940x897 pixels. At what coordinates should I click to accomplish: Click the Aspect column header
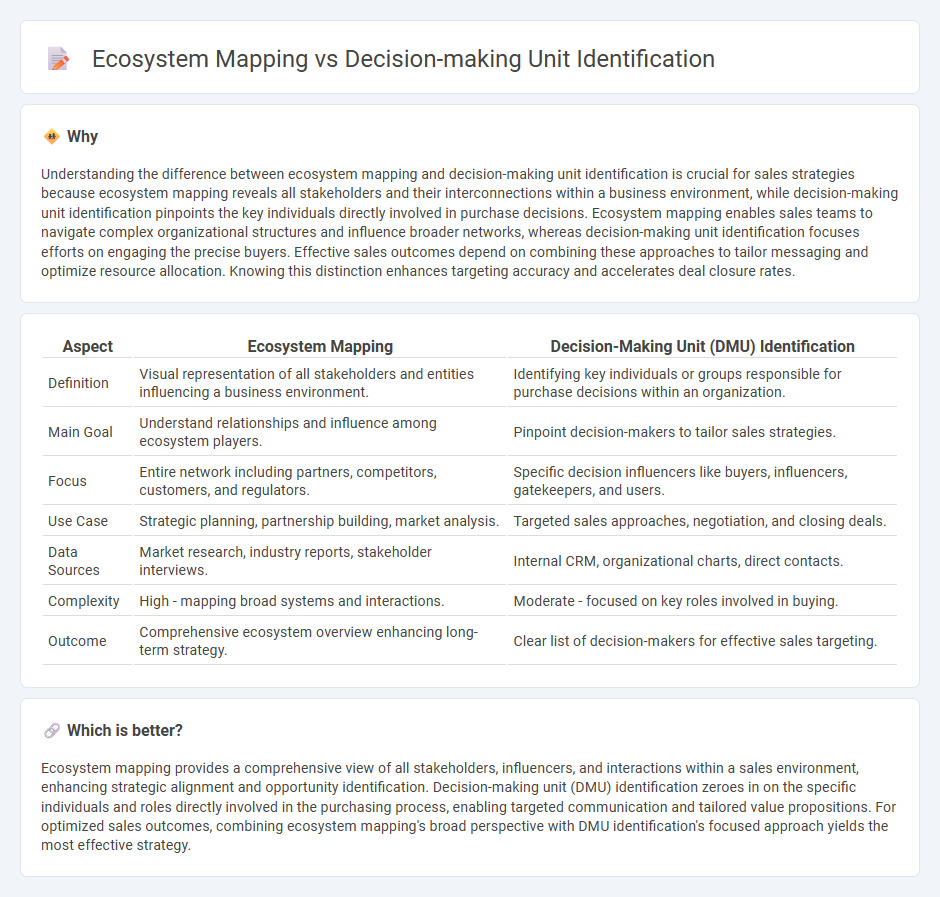tap(88, 346)
